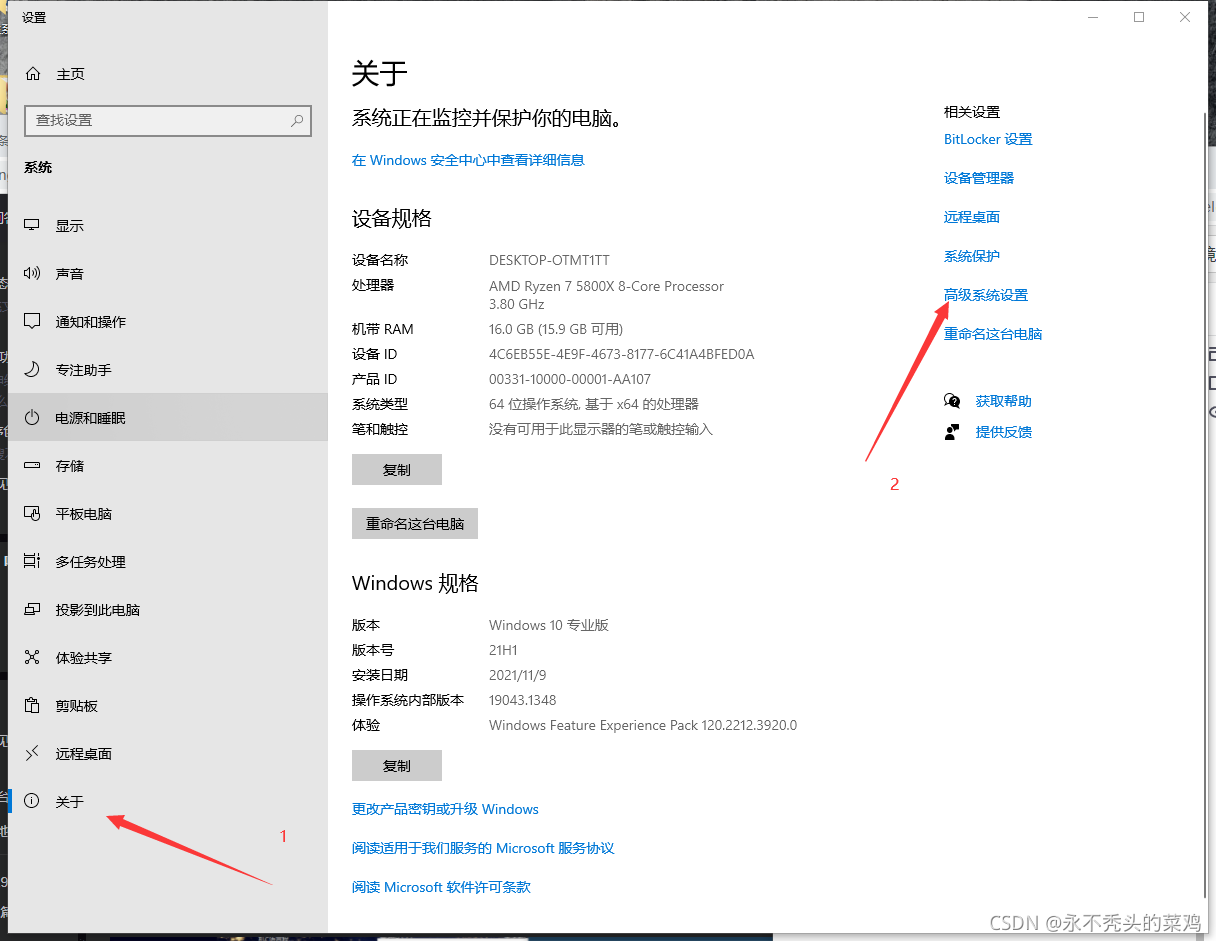Click install date 2021/11/9
1216x941 pixels.
coord(518,675)
